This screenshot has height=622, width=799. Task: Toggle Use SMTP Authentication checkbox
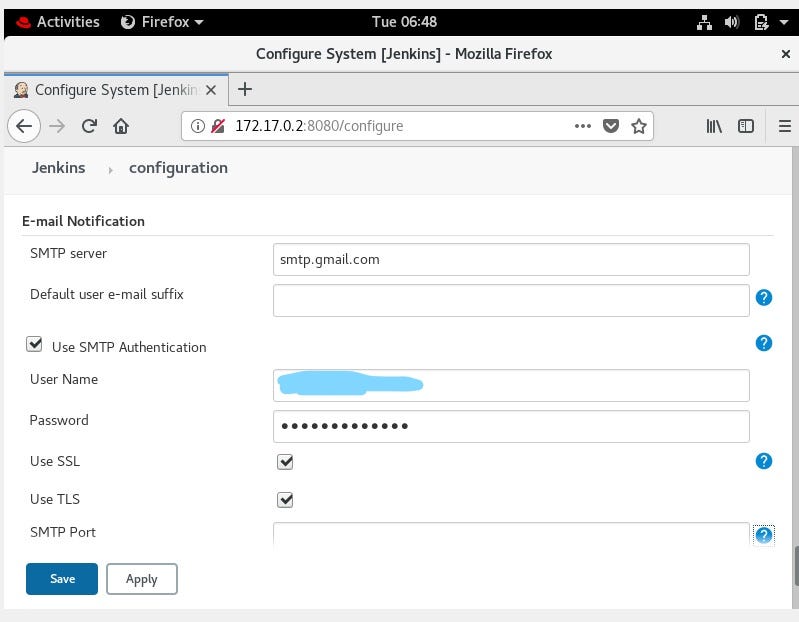pos(34,344)
